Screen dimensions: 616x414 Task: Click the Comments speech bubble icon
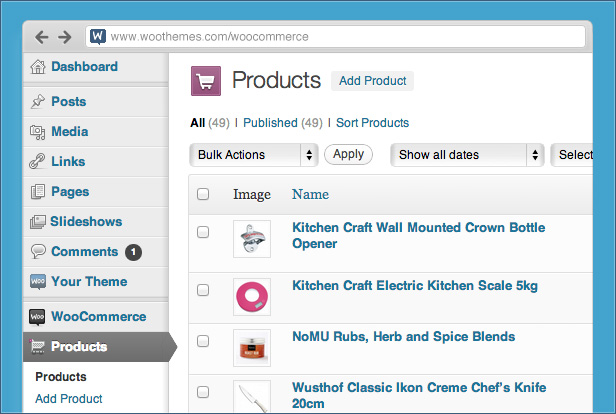click(x=38, y=251)
